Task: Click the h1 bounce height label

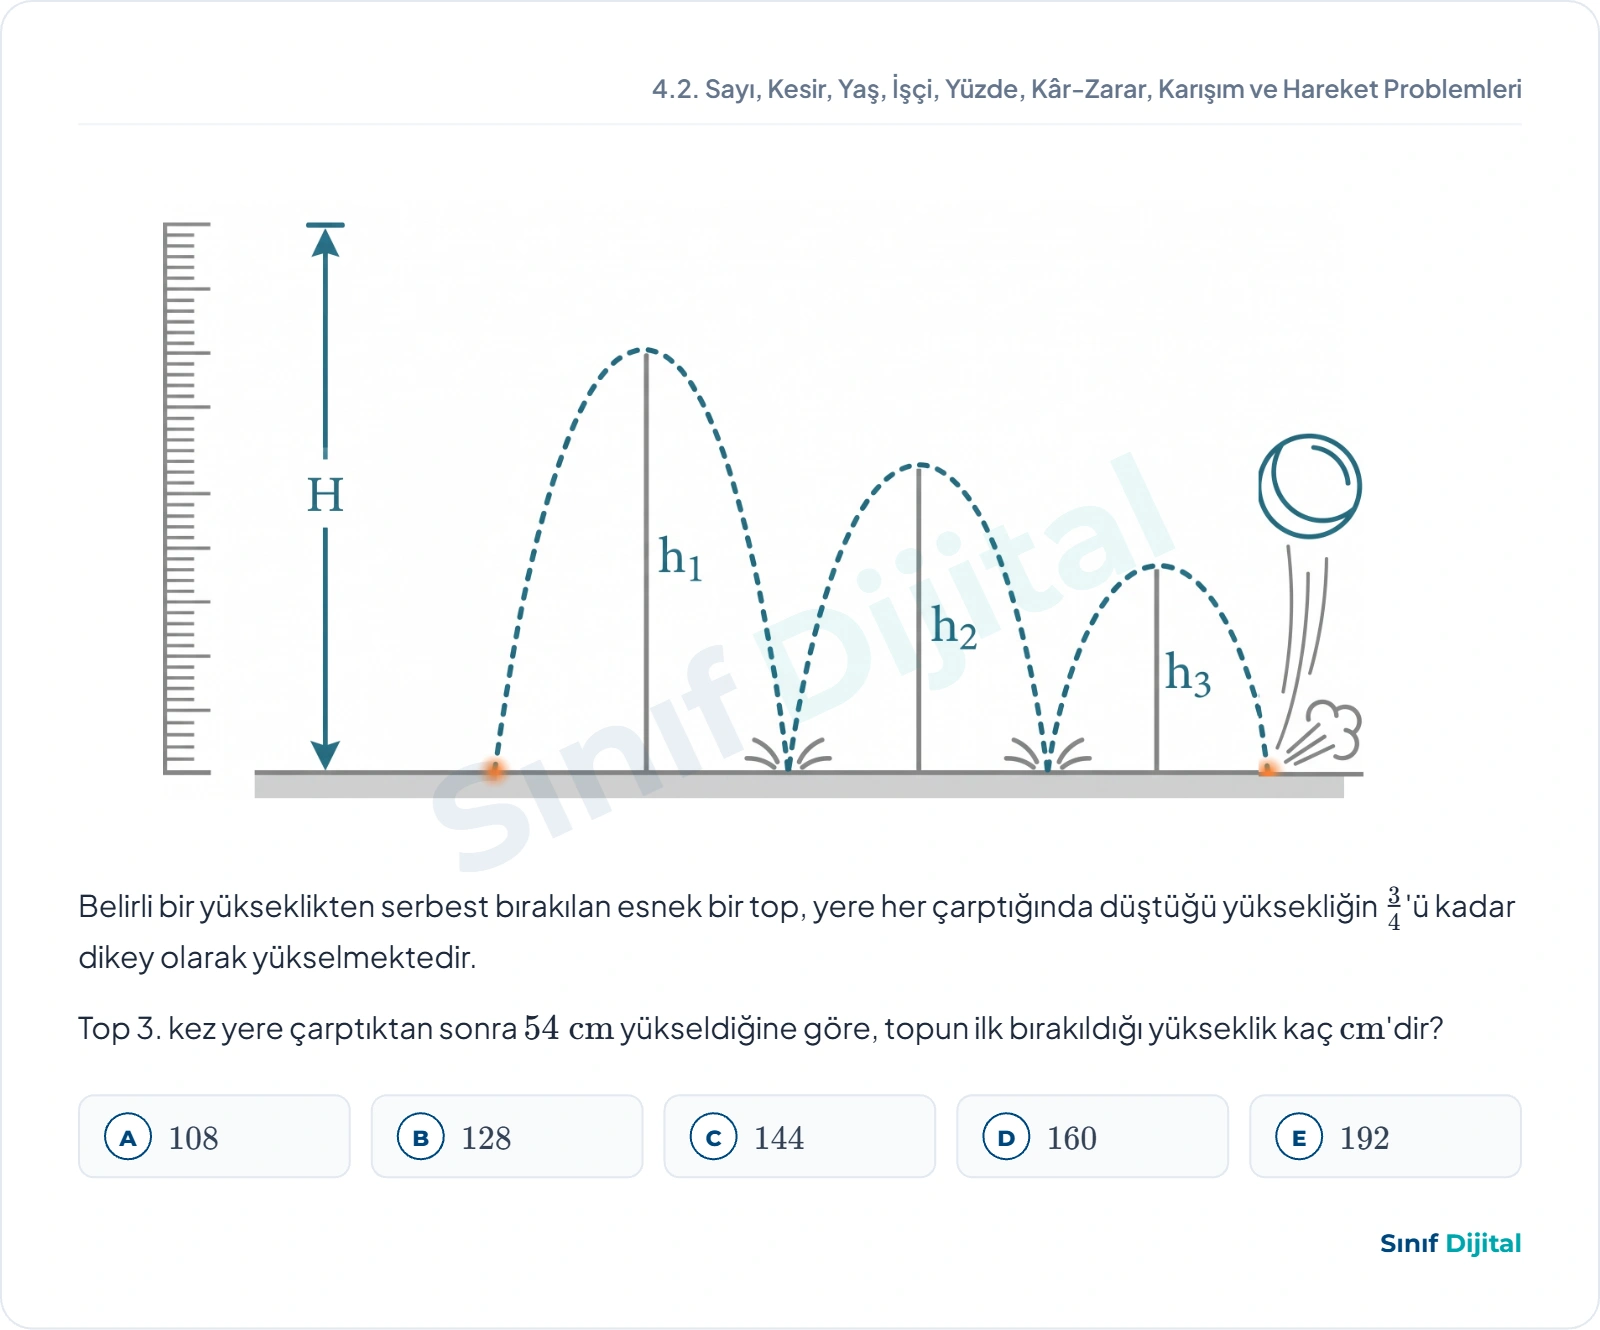Action: [x=680, y=557]
